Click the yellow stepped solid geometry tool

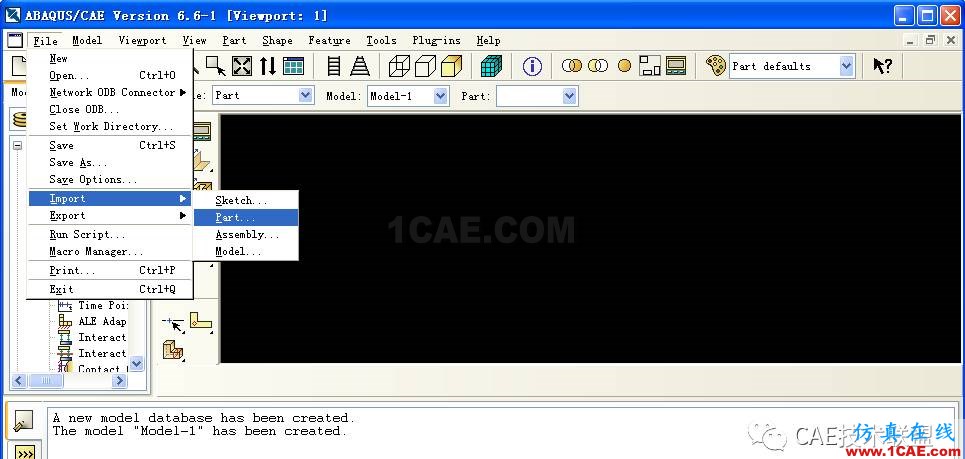[x=173, y=351]
